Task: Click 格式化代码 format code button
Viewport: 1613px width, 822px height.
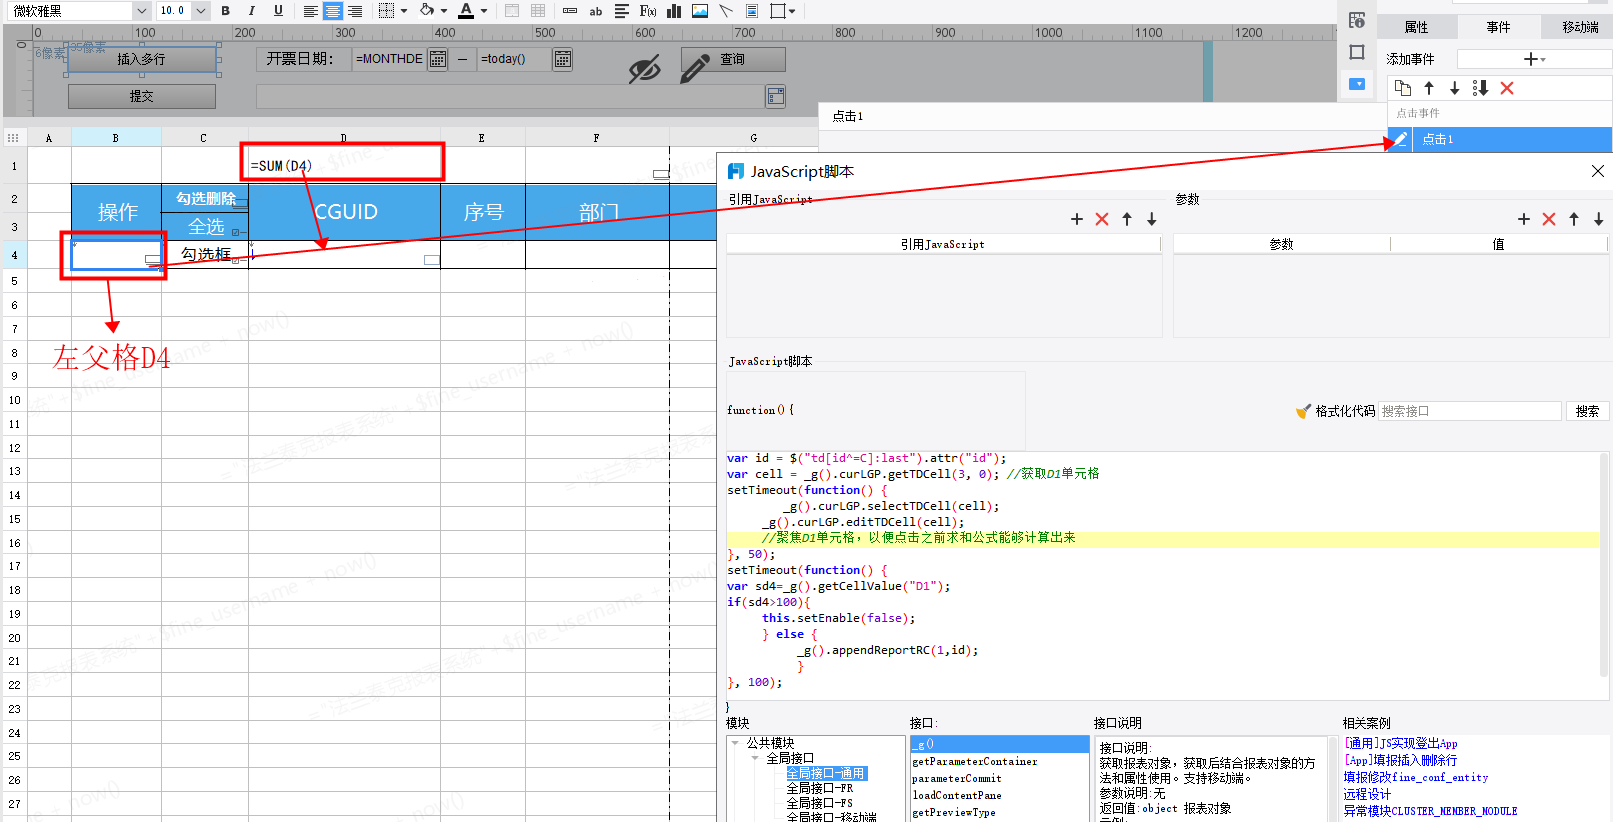Action: [x=1336, y=411]
